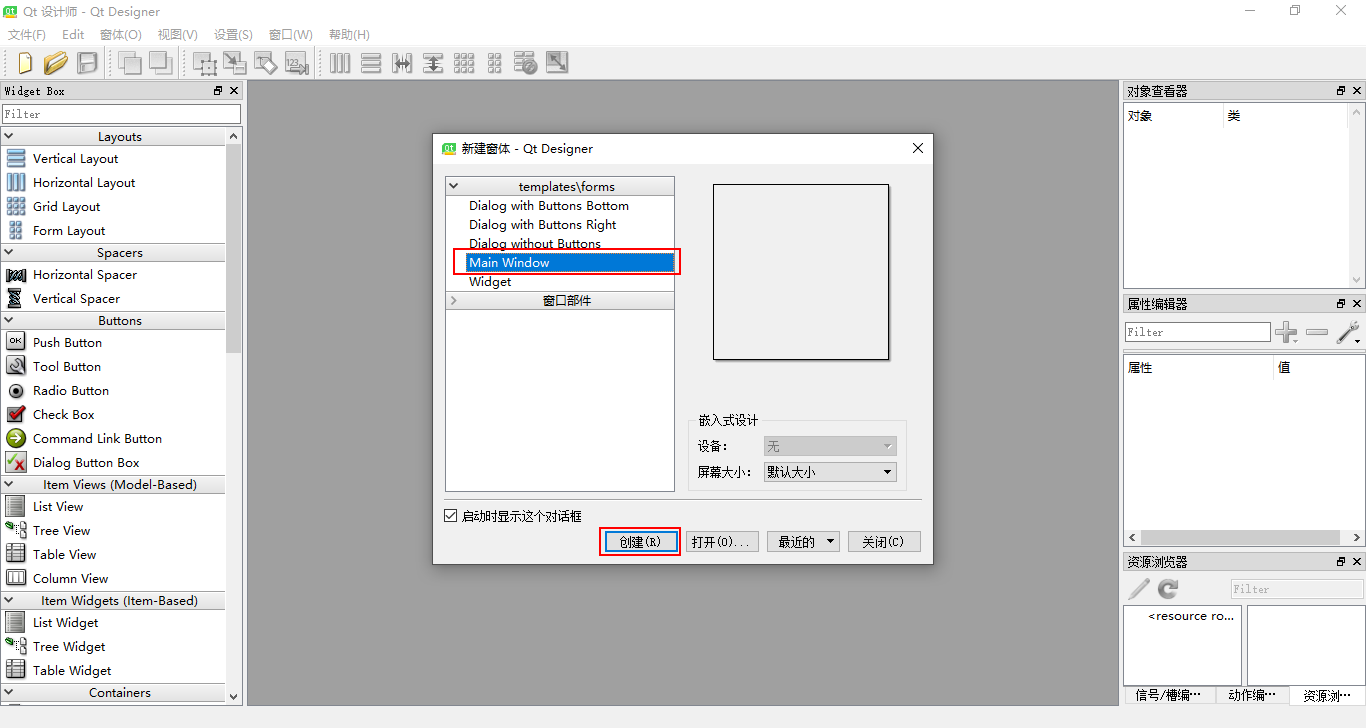Collapse the templates\forms section
The image size is (1366, 728).
(x=453, y=185)
